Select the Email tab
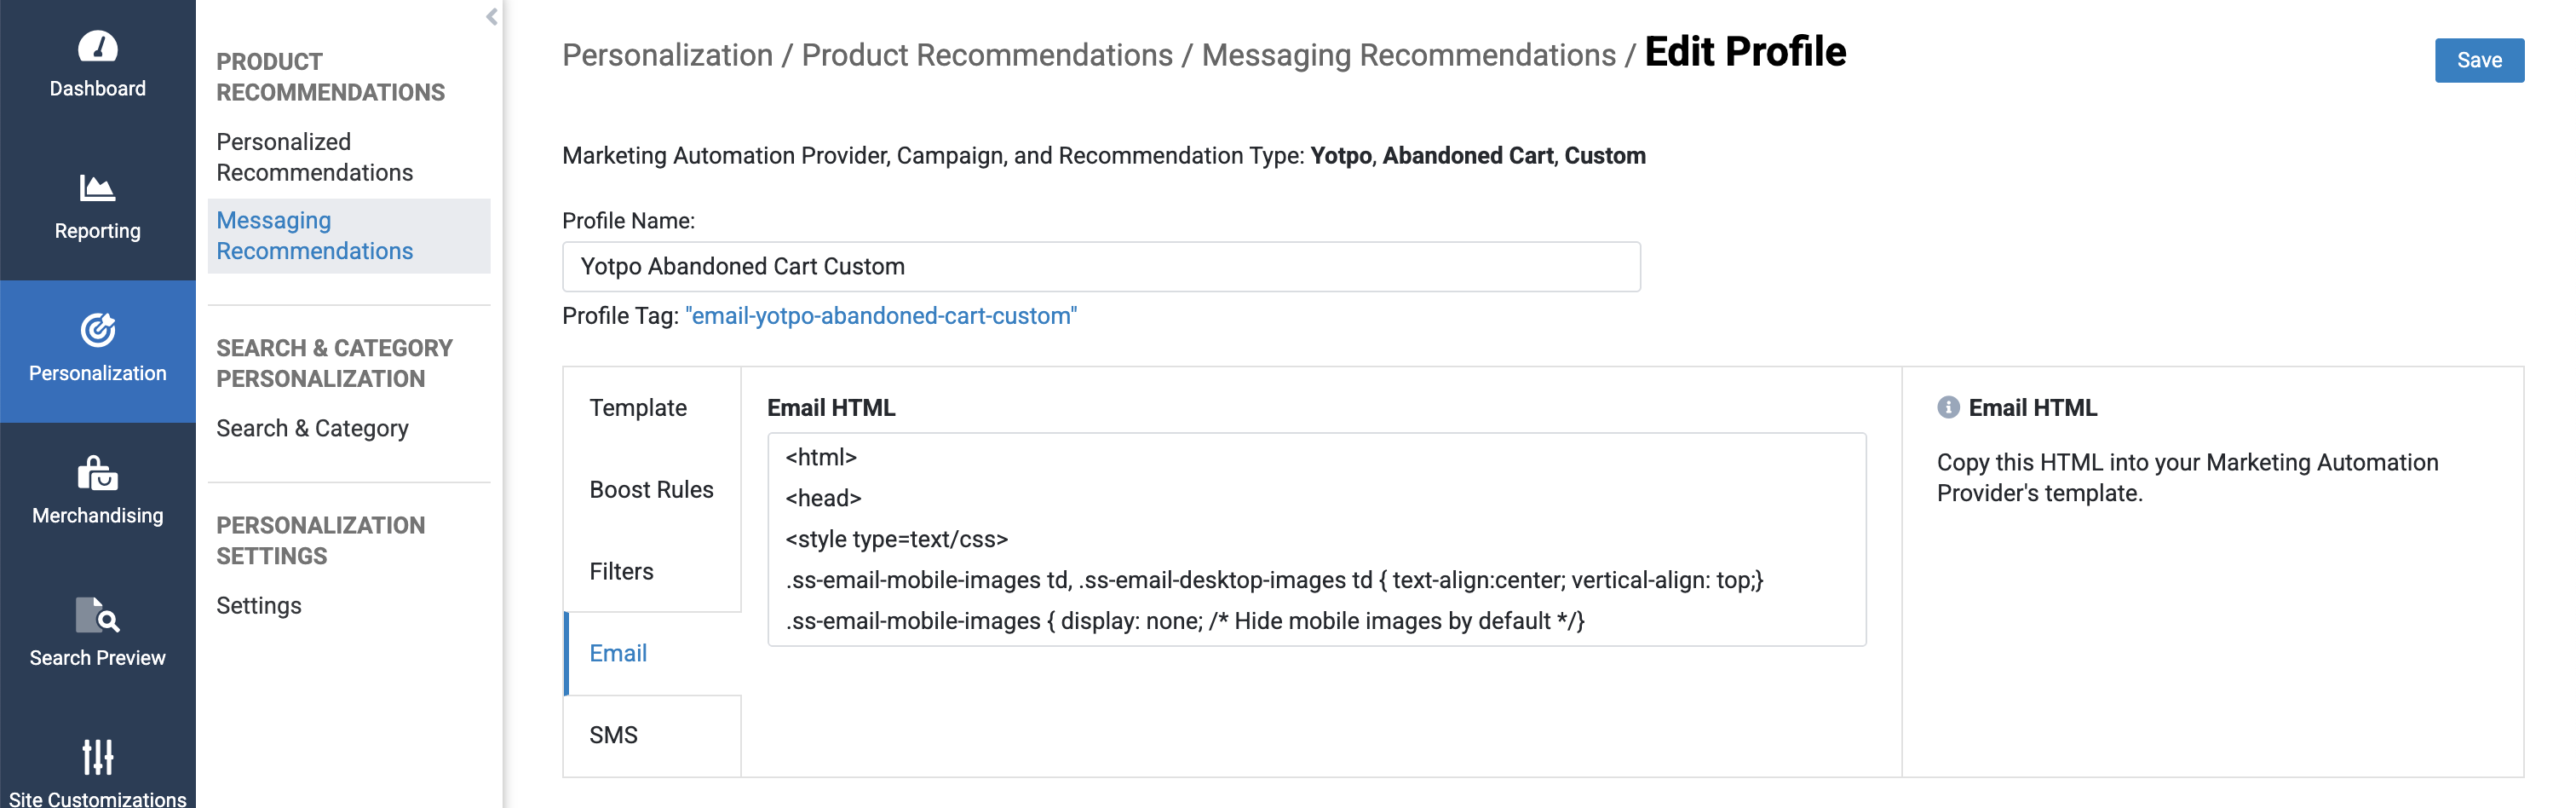 point(618,653)
